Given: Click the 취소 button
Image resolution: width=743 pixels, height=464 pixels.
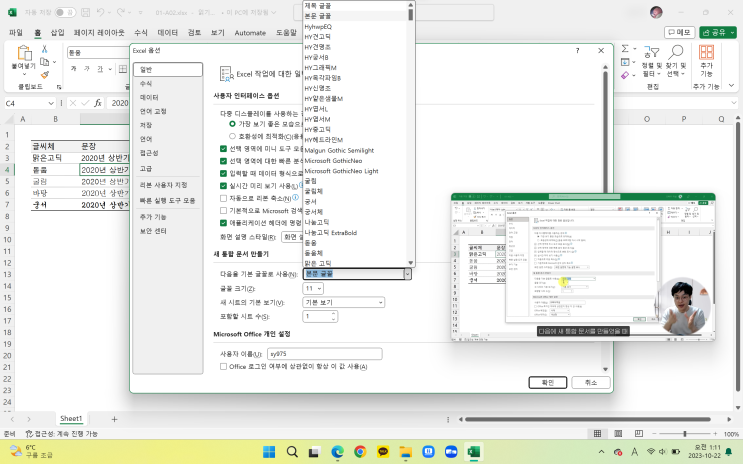Looking at the screenshot, I should tap(590, 383).
